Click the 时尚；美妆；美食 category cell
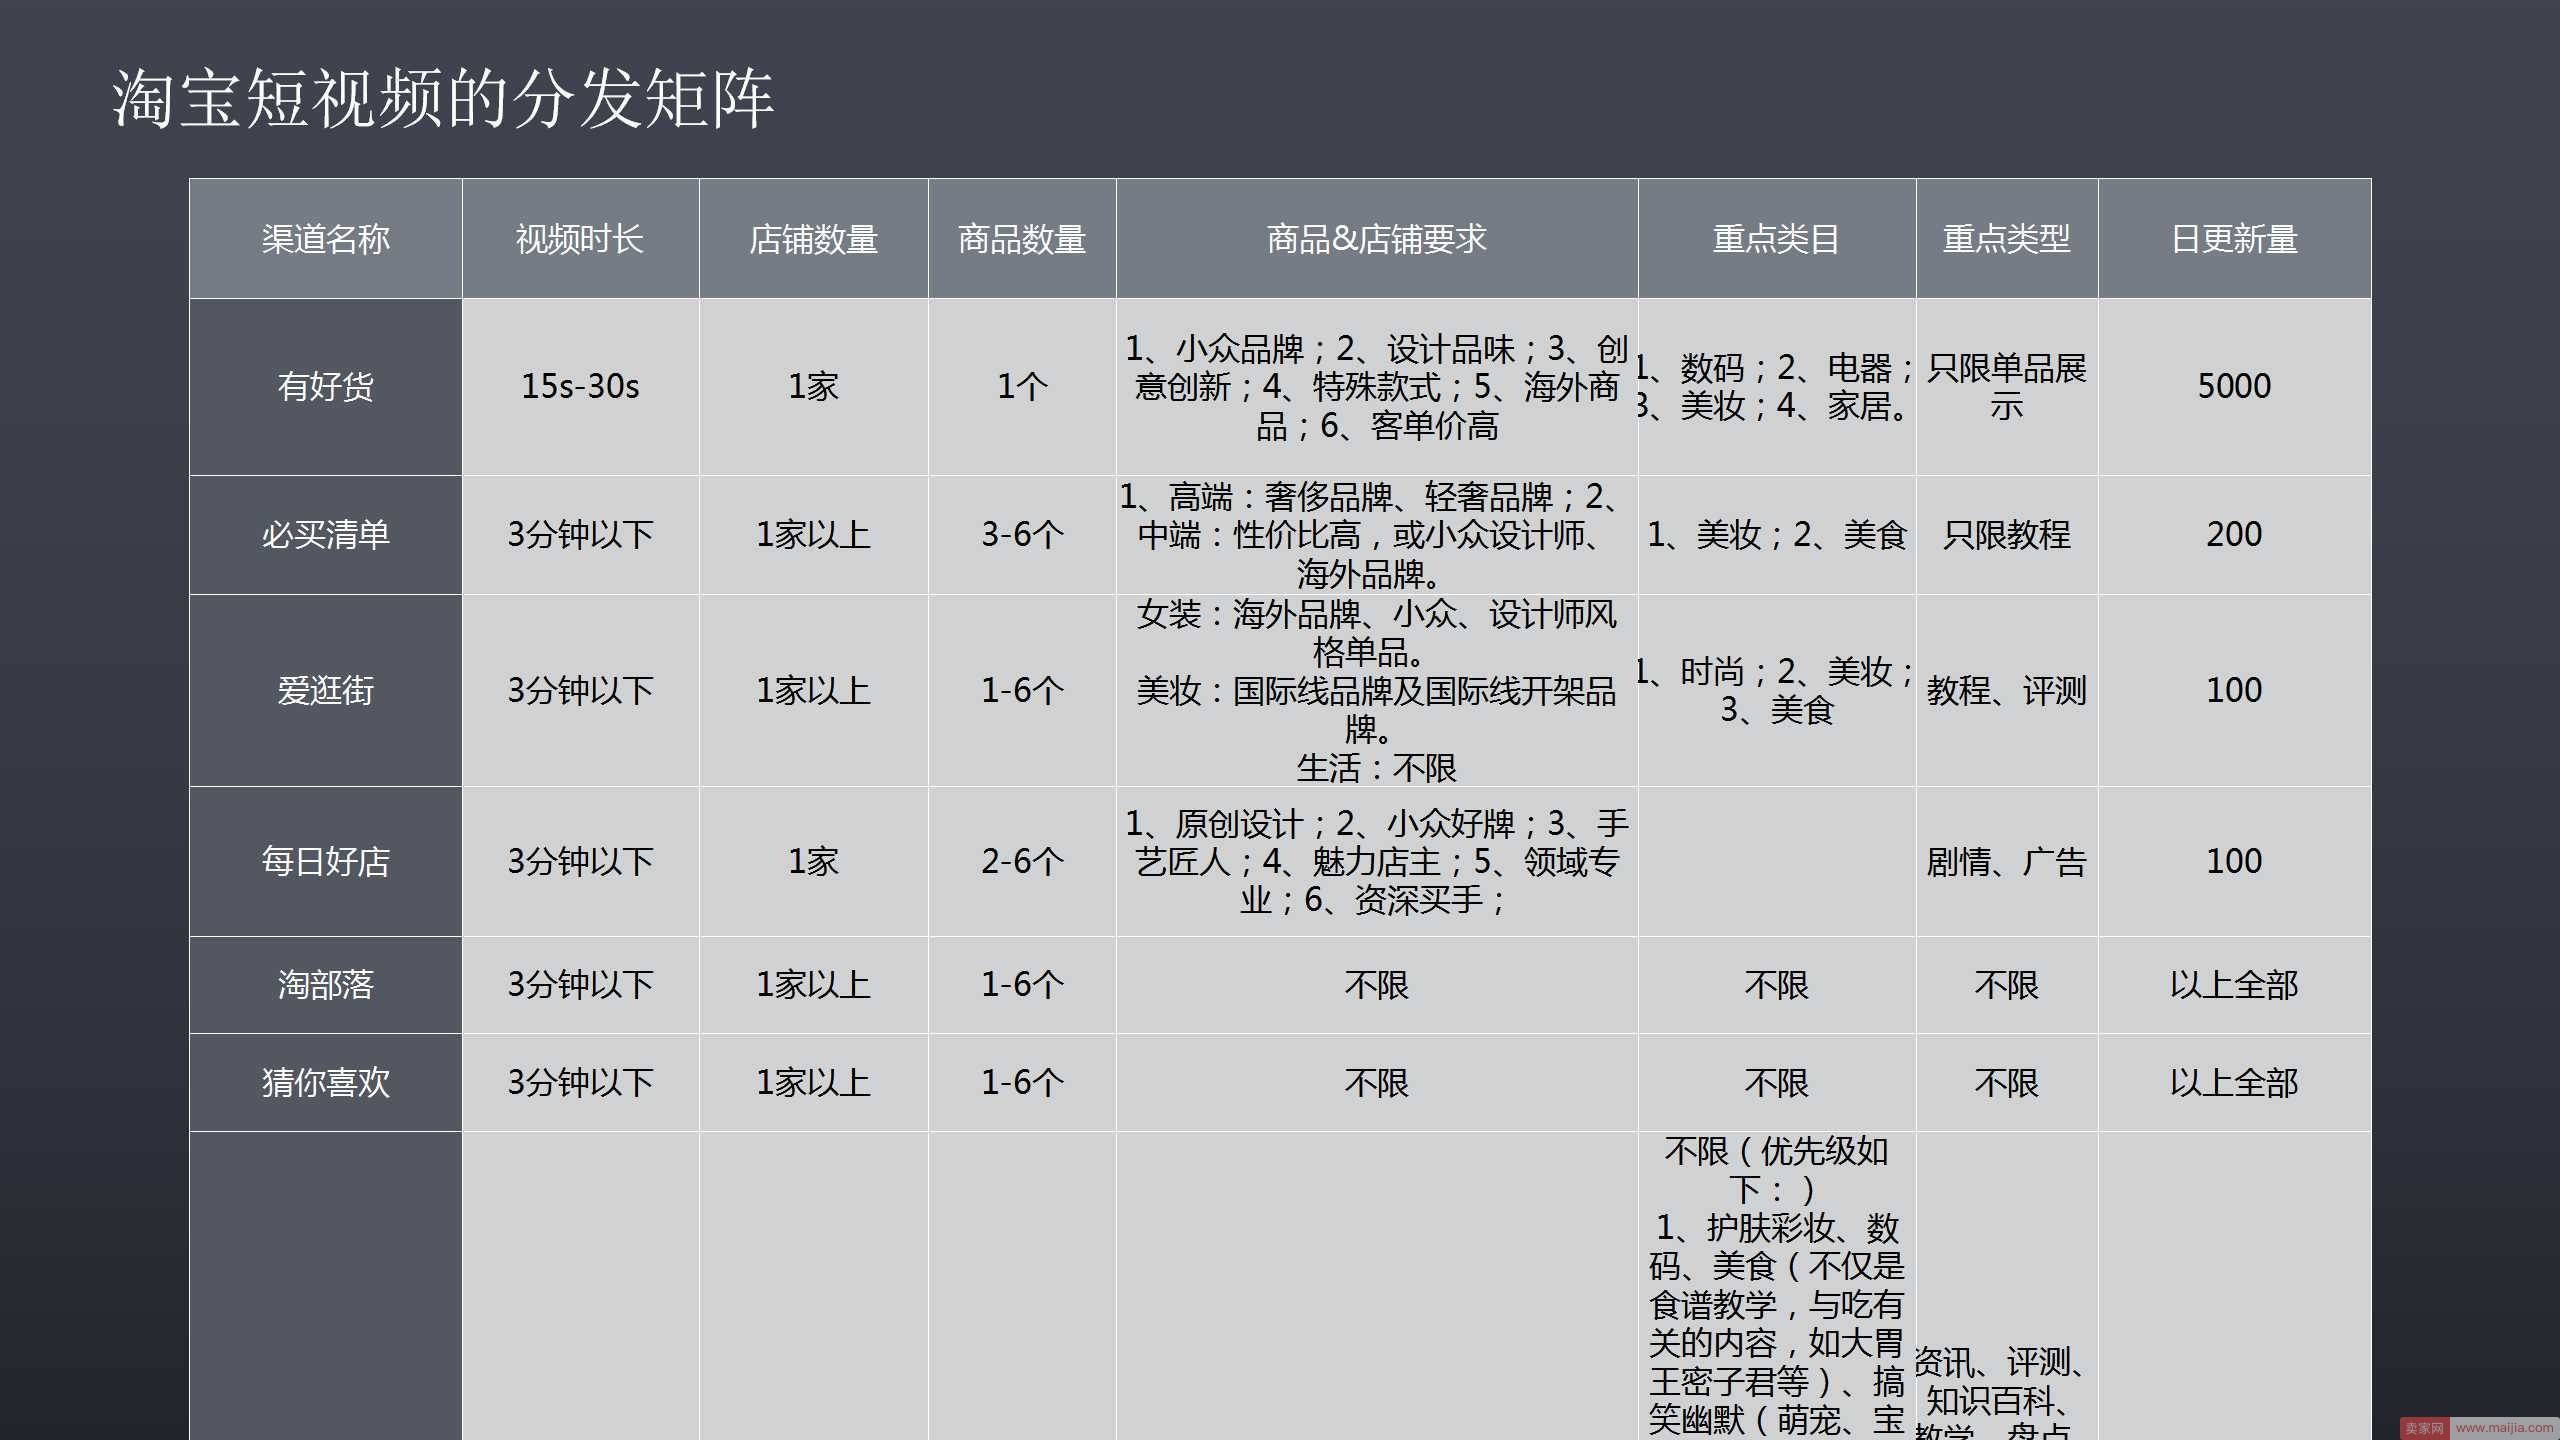 1777,690
